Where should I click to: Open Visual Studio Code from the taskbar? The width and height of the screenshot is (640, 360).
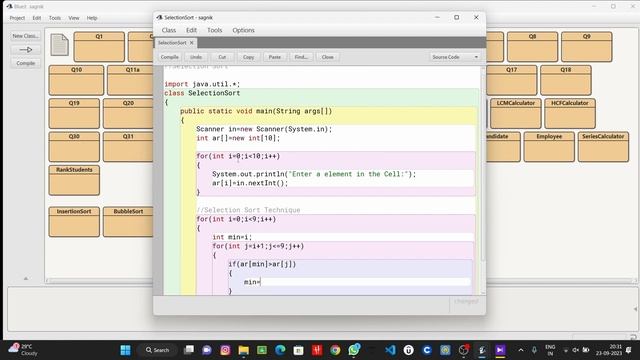pyautogui.click(x=390, y=350)
